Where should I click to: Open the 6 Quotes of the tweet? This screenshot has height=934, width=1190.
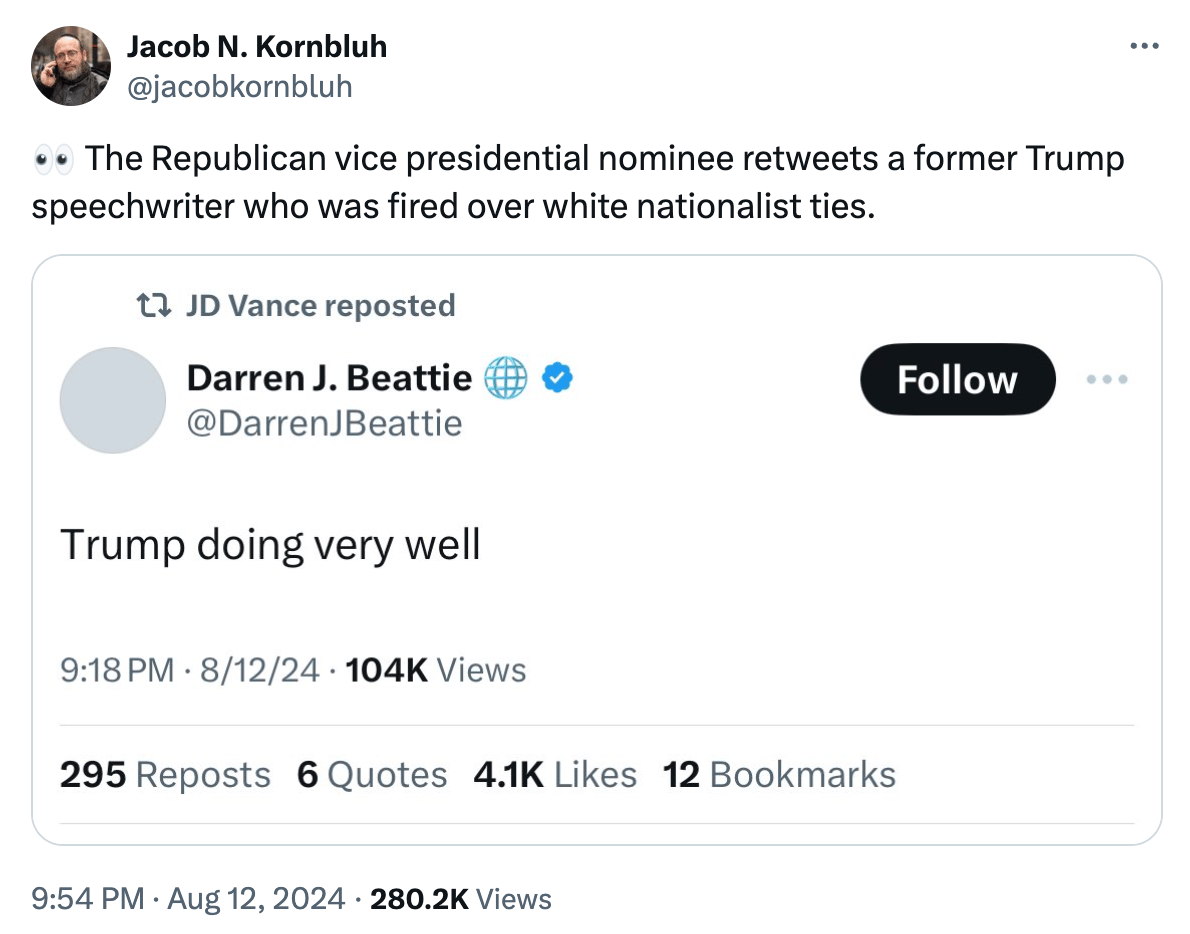point(373,774)
